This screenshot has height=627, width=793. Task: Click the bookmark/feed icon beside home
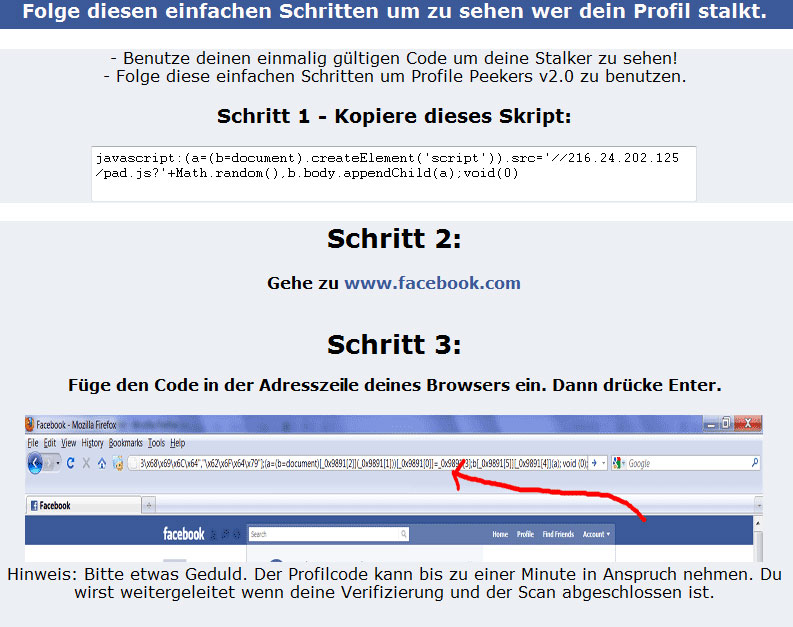click(x=118, y=463)
